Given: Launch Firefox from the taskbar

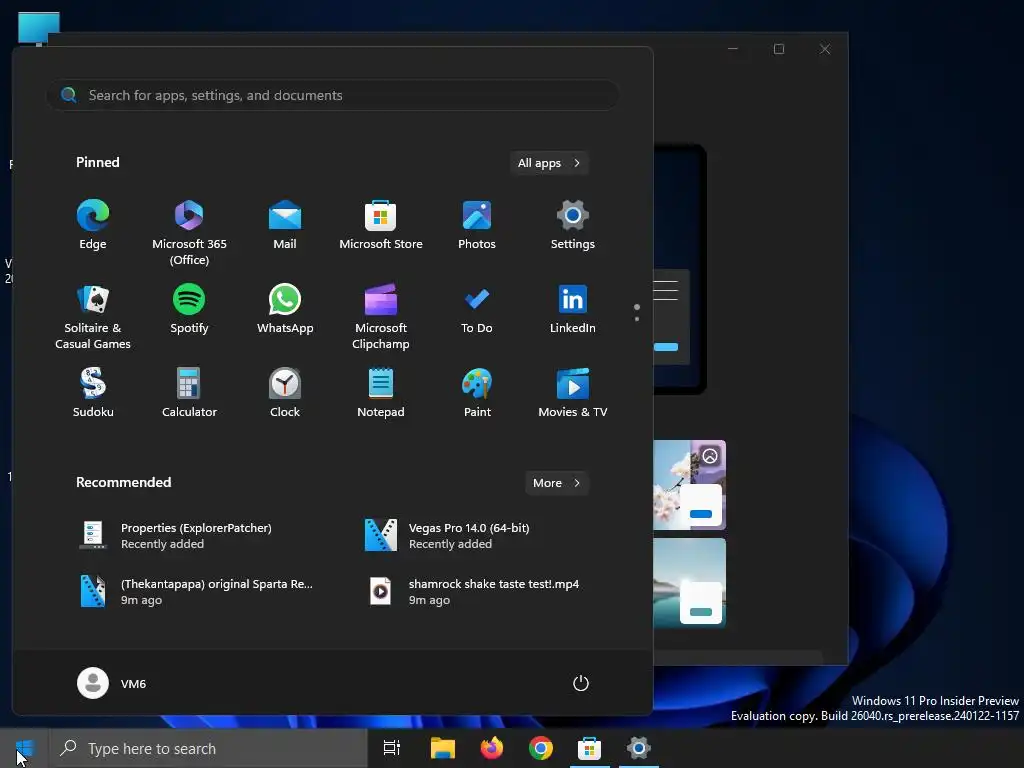Looking at the screenshot, I should point(491,748).
